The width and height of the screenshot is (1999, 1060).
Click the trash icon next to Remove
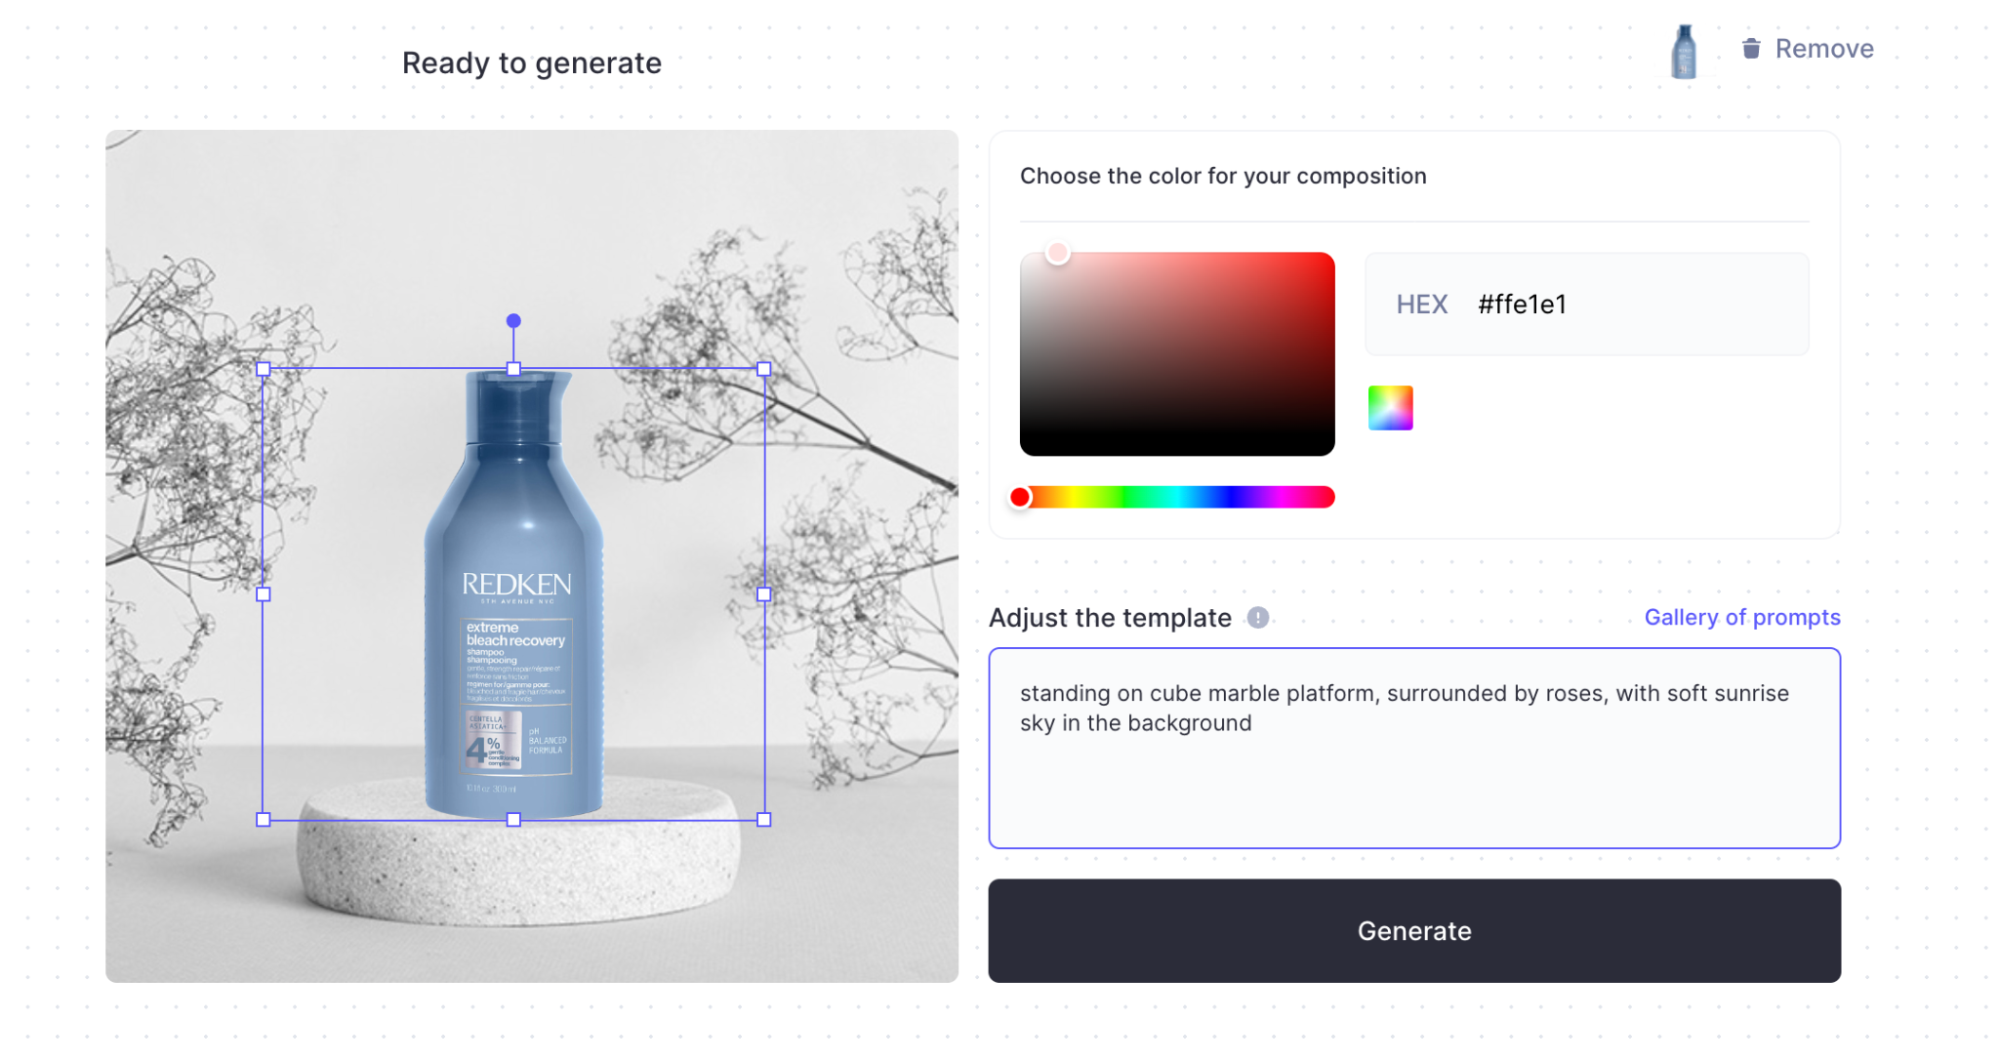(1751, 48)
